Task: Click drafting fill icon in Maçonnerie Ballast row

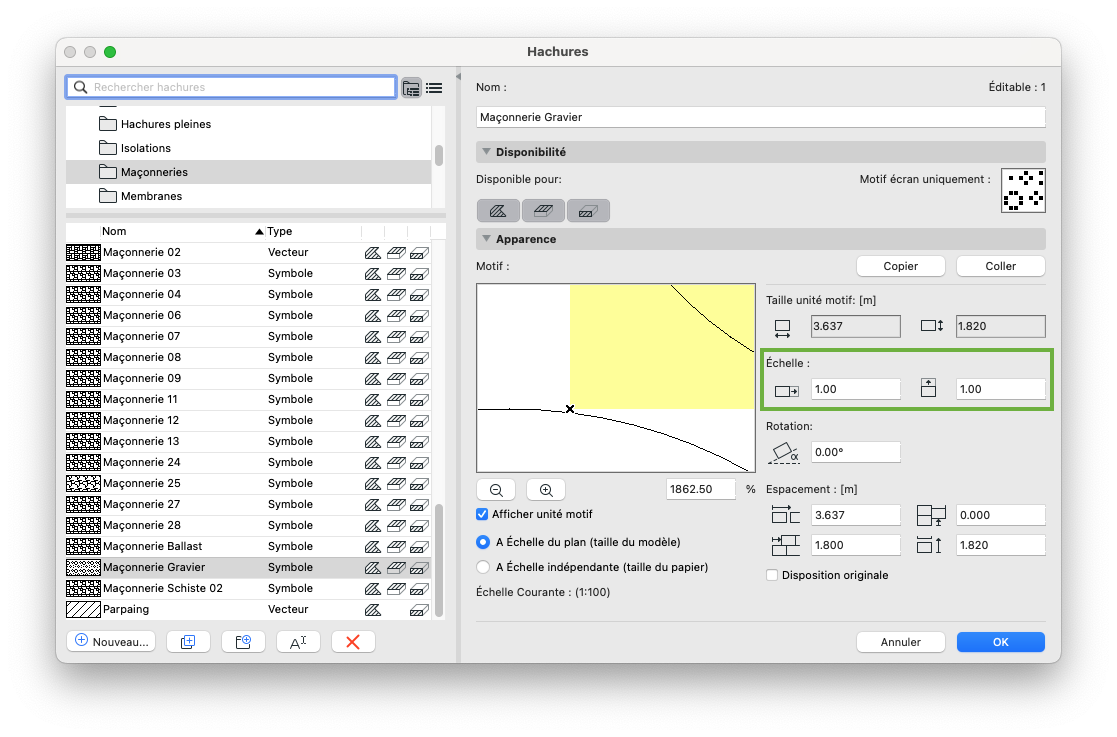Action: pos(373,547)
